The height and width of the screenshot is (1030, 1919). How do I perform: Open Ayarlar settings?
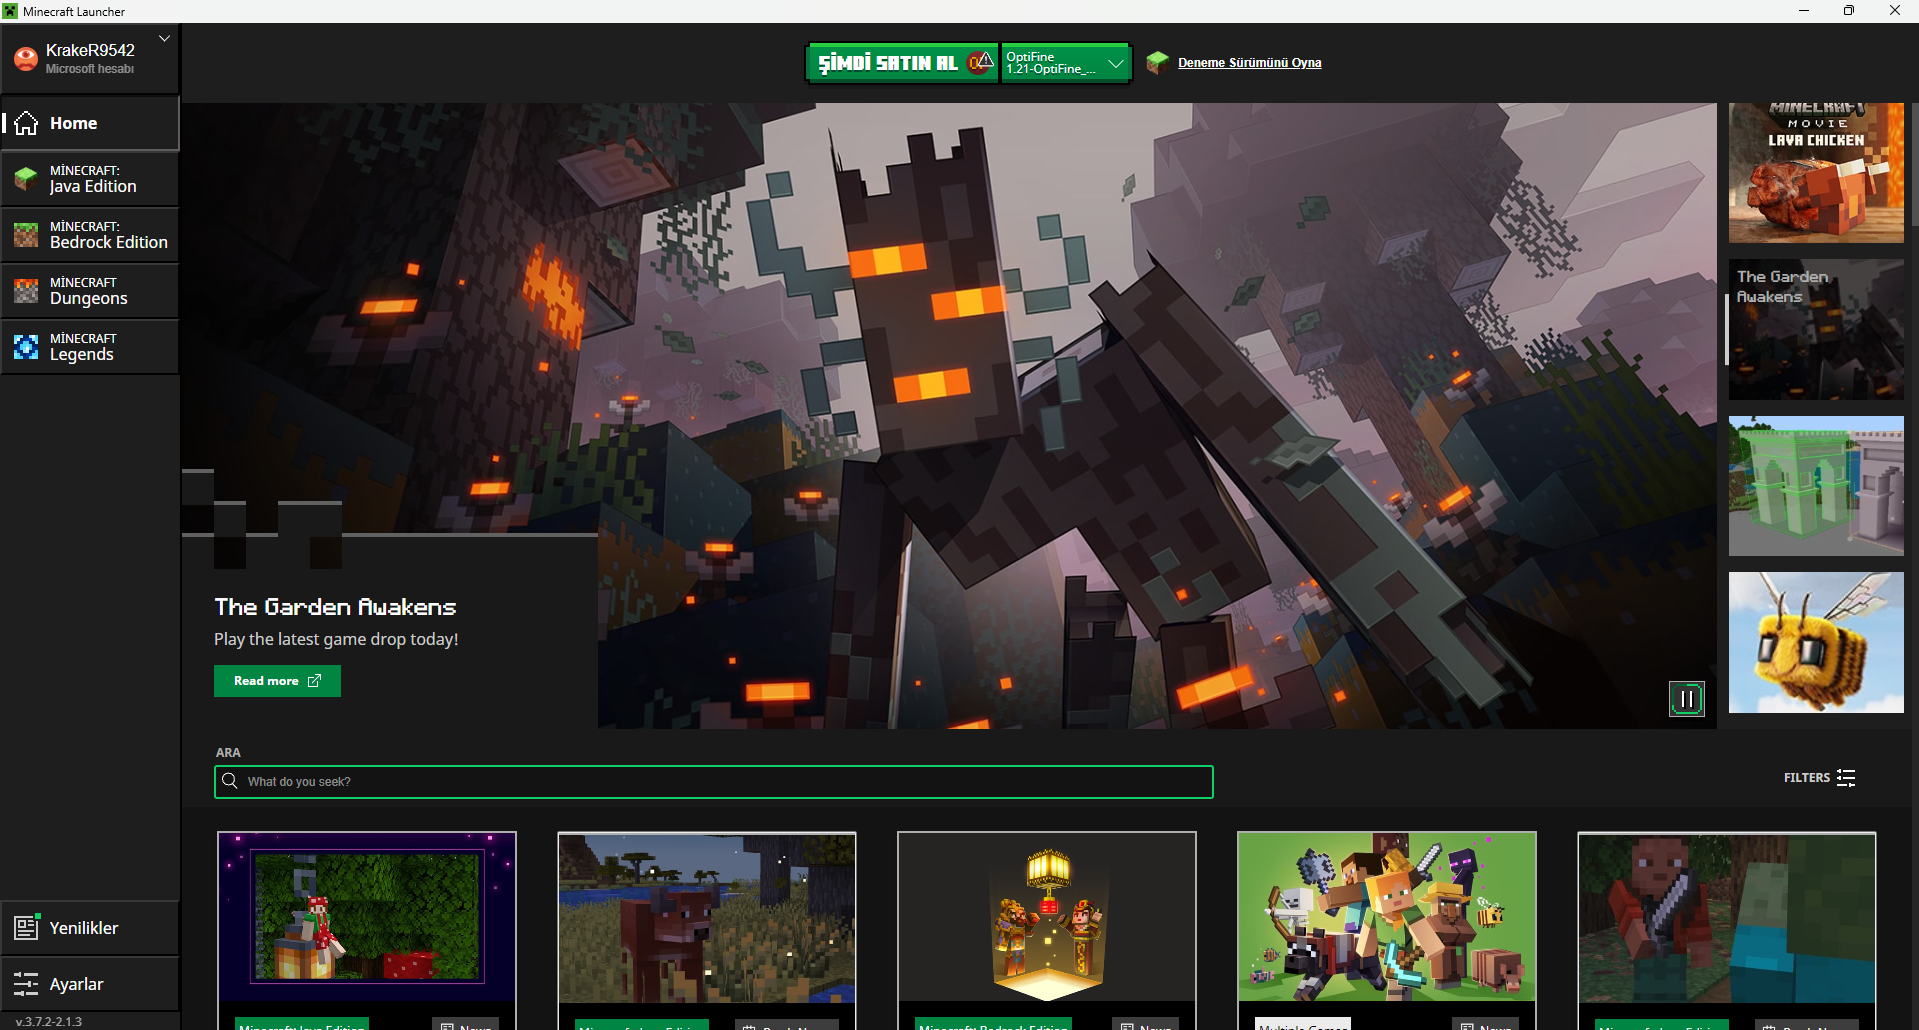90,984
